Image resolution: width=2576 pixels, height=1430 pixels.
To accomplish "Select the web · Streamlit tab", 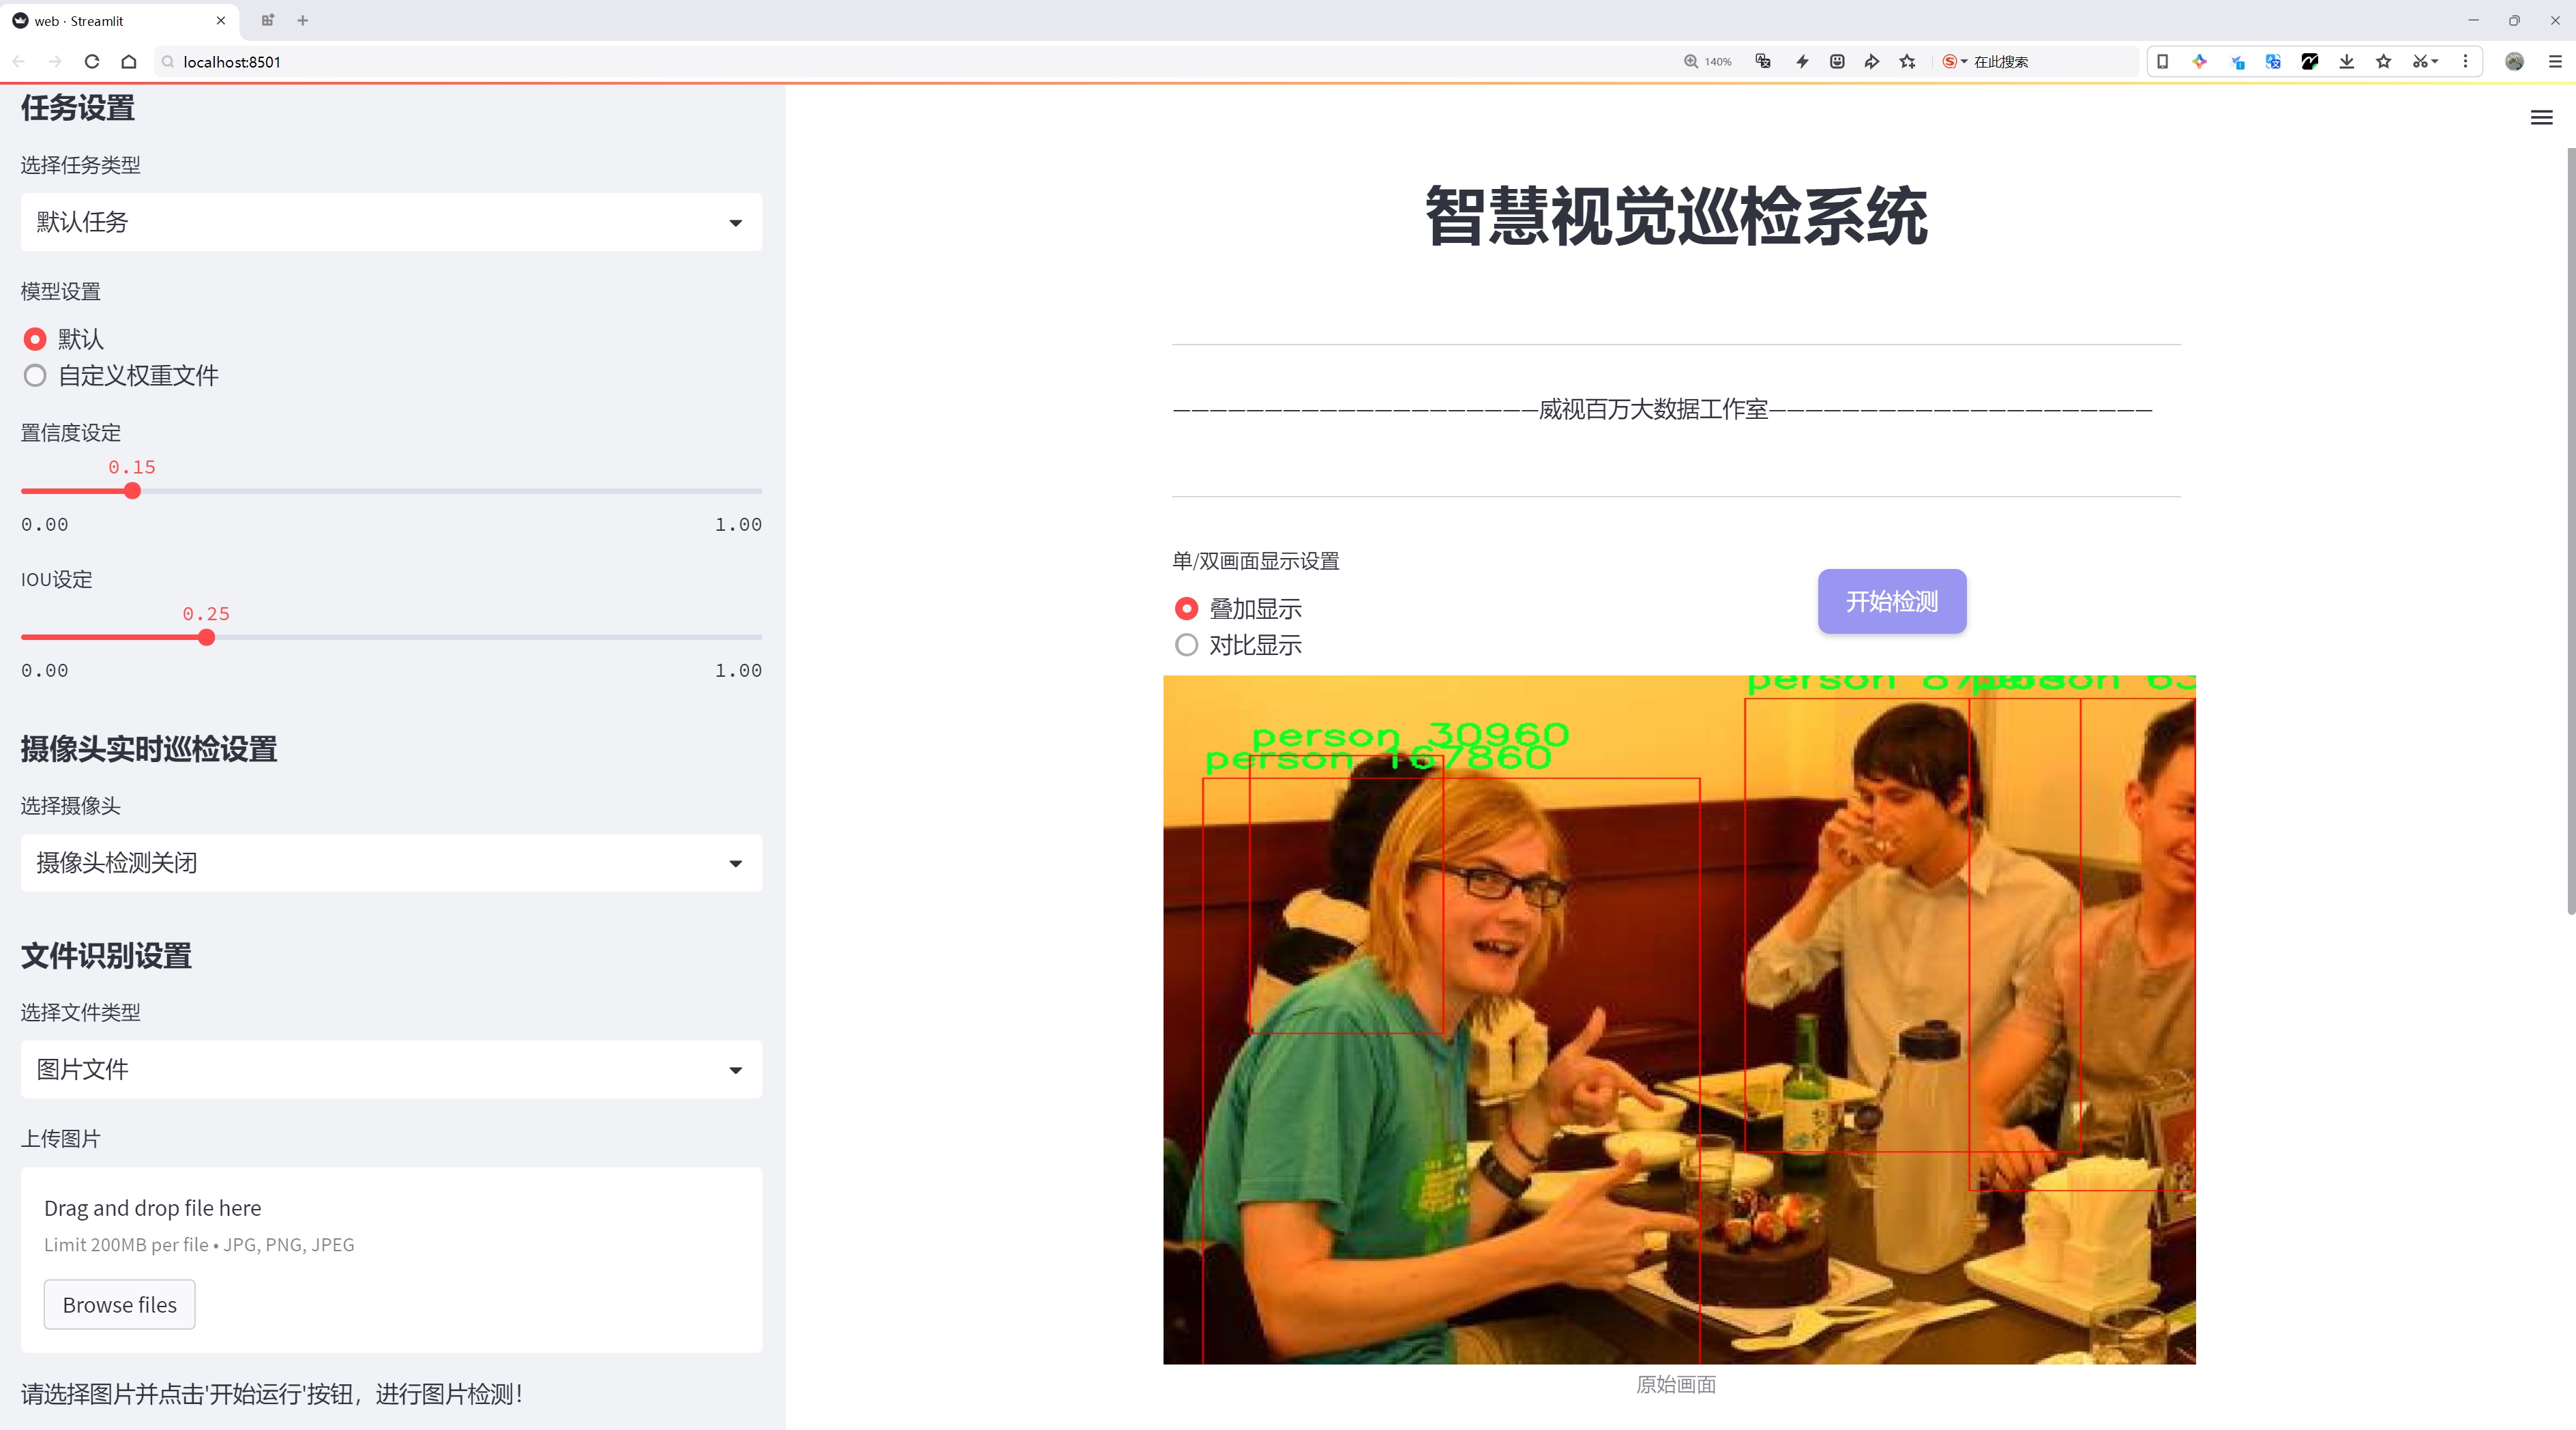I will [120, 20].
